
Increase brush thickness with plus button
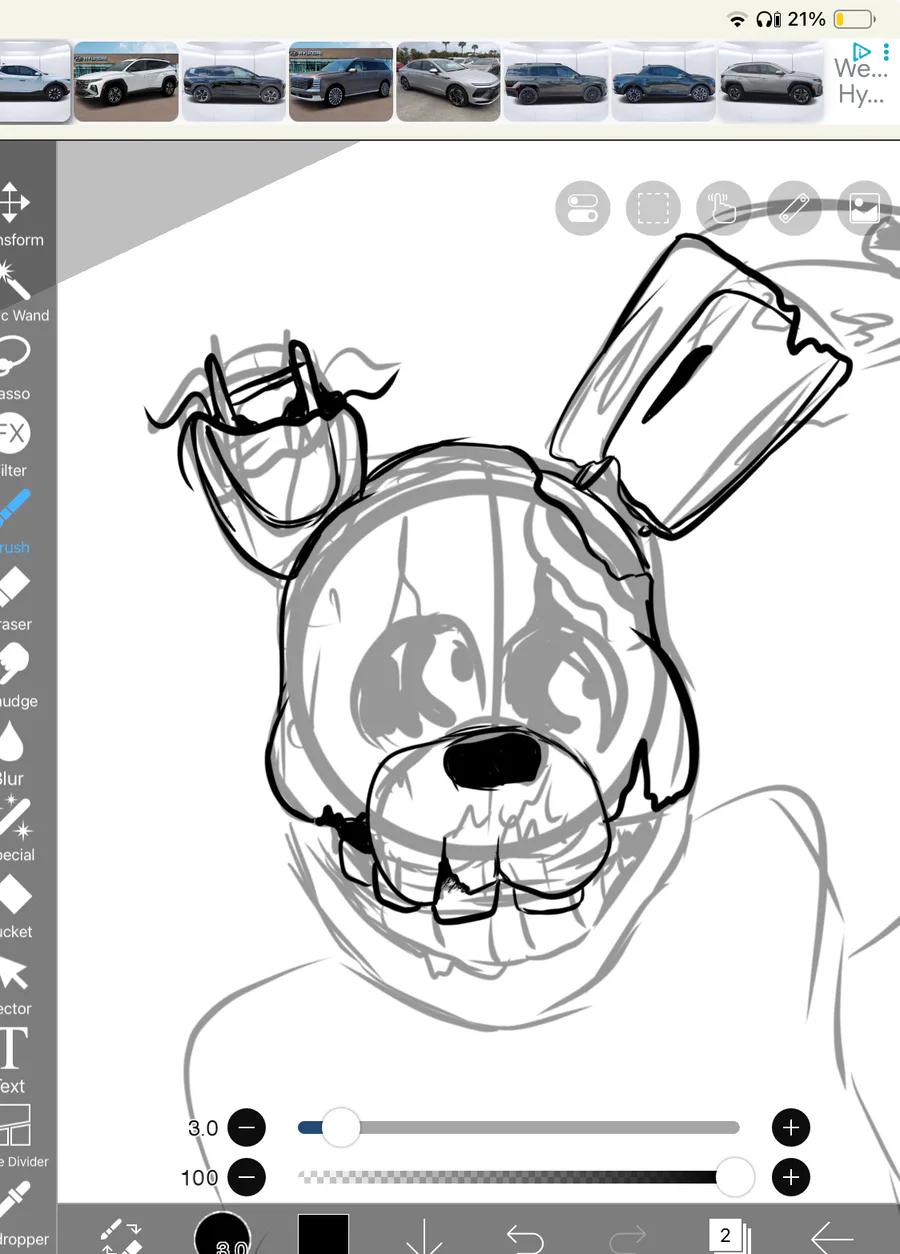791,1128
